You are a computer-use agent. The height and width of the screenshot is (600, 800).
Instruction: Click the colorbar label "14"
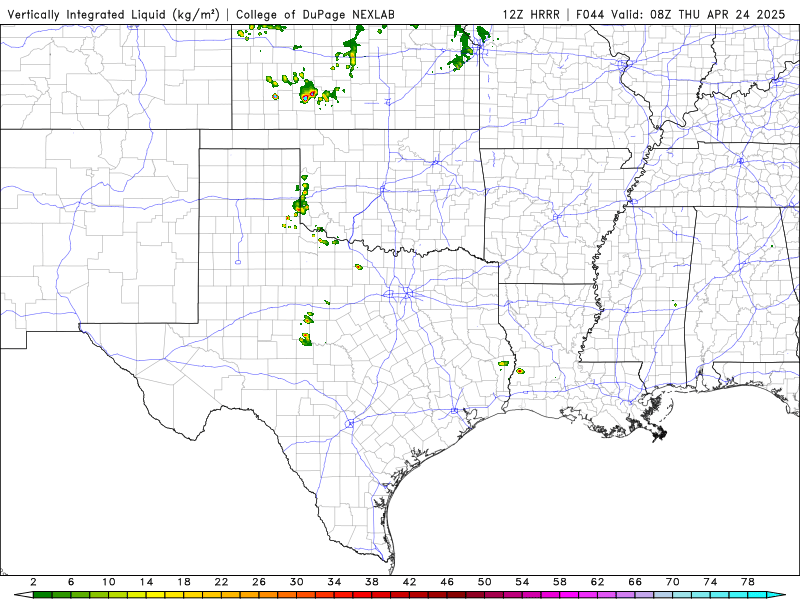tap(146, 582)
